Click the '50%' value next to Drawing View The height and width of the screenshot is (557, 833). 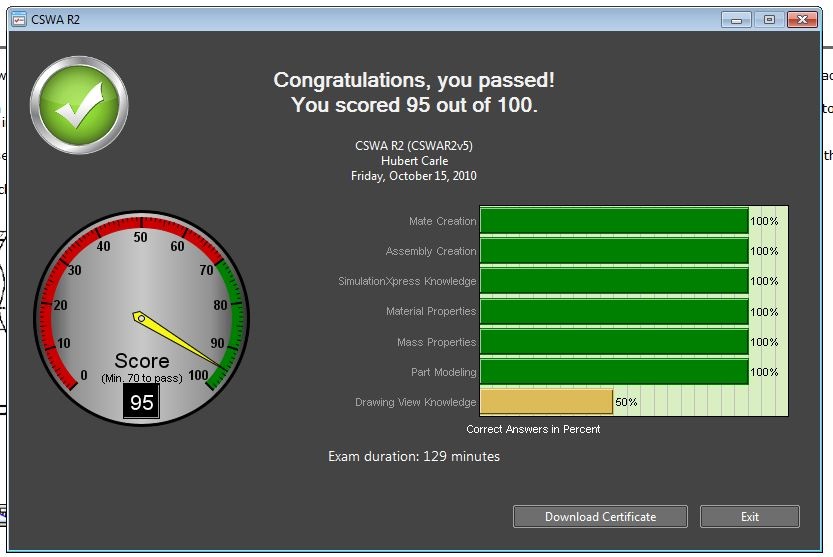coord(626,402)
